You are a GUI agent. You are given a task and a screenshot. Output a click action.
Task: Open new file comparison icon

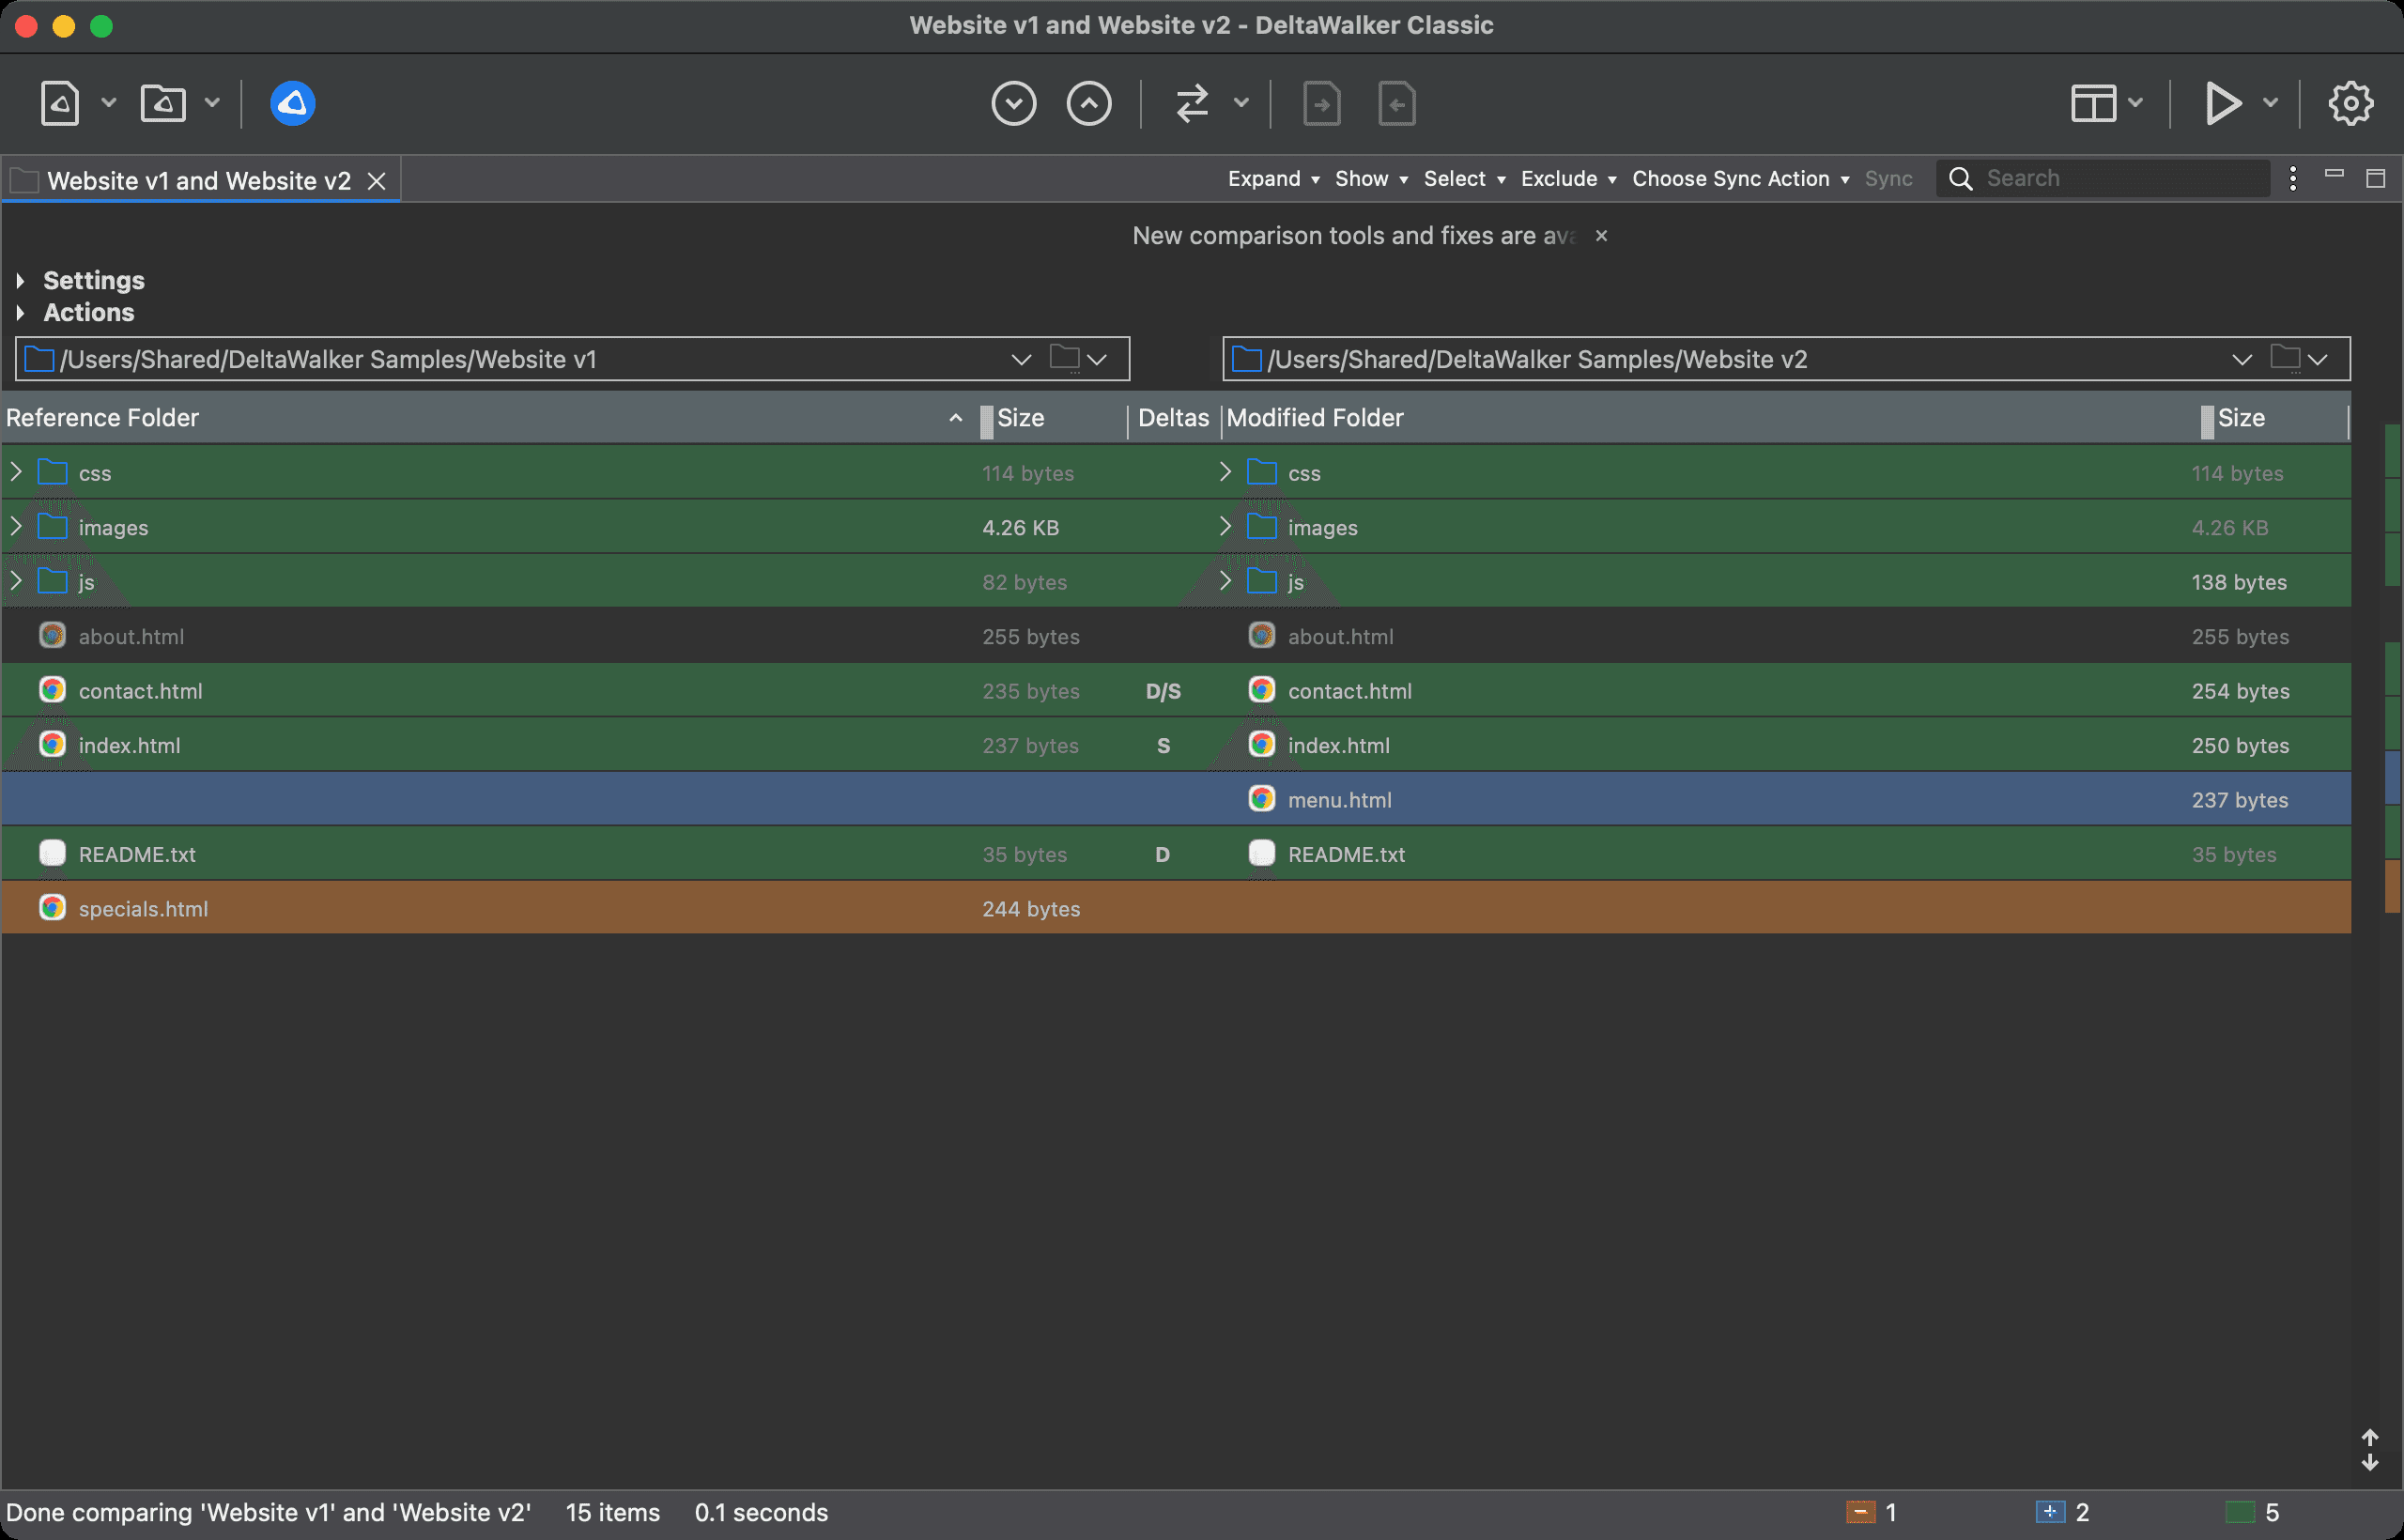60,103
